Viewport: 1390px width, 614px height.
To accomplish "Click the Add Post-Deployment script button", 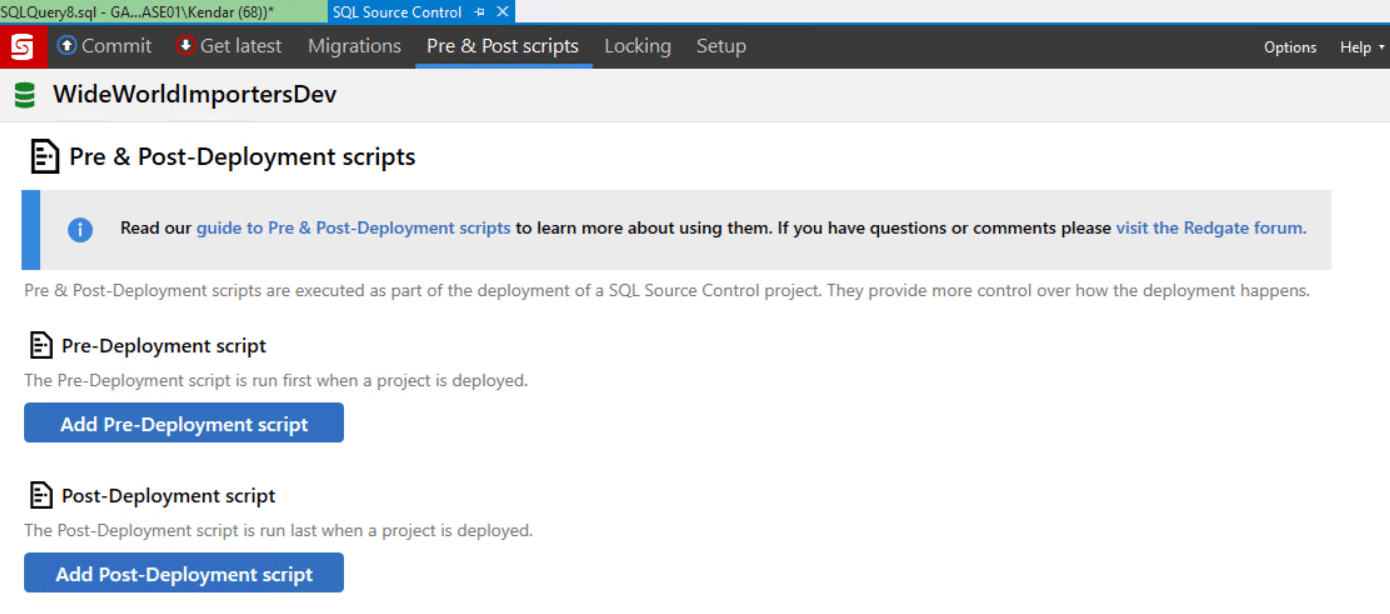I will [183, 572].
